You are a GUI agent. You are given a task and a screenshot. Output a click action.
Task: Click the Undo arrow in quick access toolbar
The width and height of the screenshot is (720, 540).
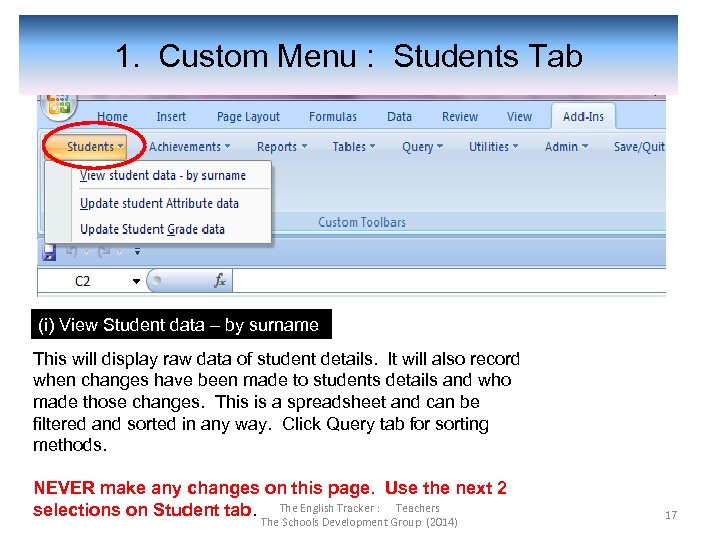point(71,252)
